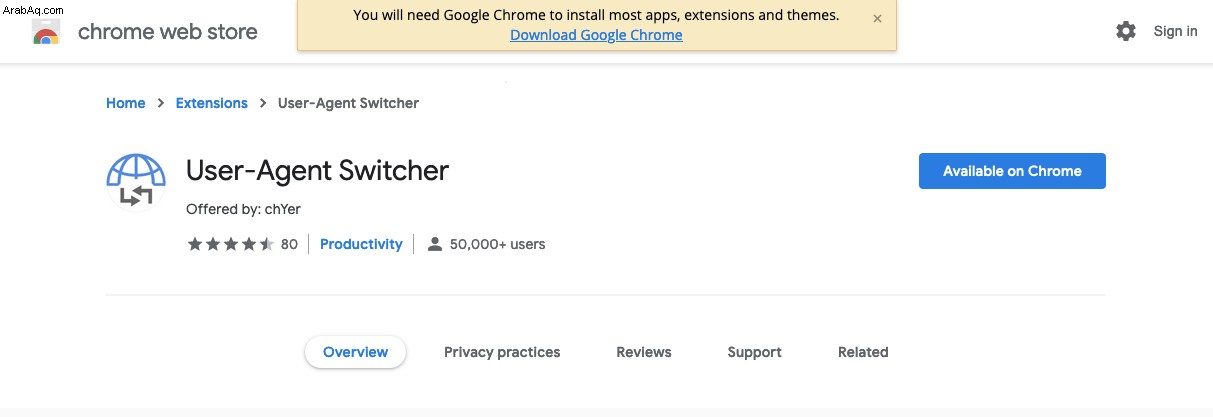Open the Productivity category link
This screenshot has width=1213, height=417.
coord(361,244)
